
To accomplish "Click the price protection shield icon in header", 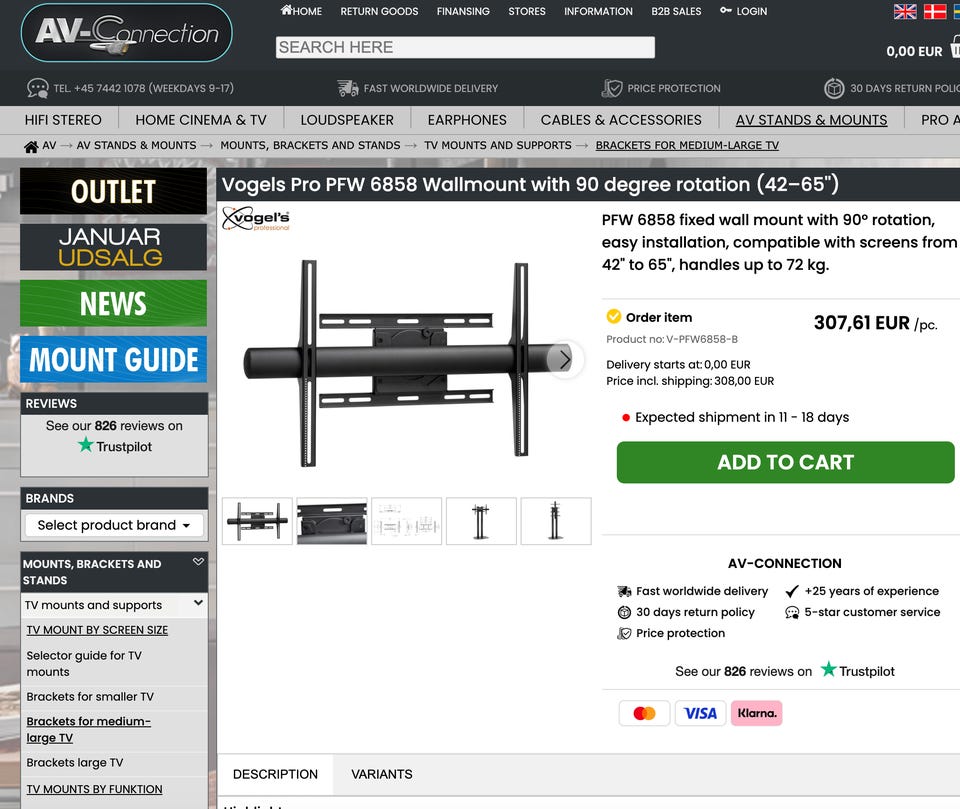I will pyautogui.click(x=612, y=88).
